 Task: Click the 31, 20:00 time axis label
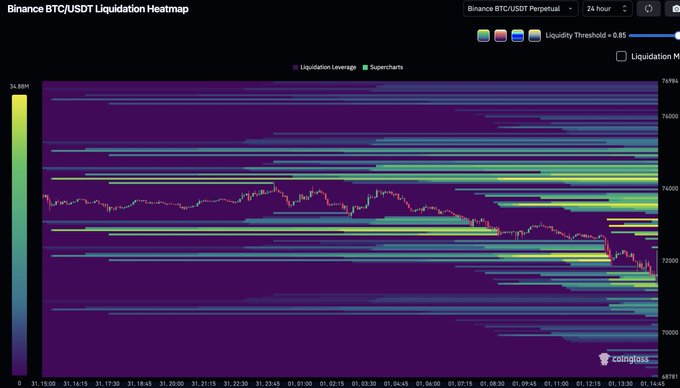click(x=172, y=384)
